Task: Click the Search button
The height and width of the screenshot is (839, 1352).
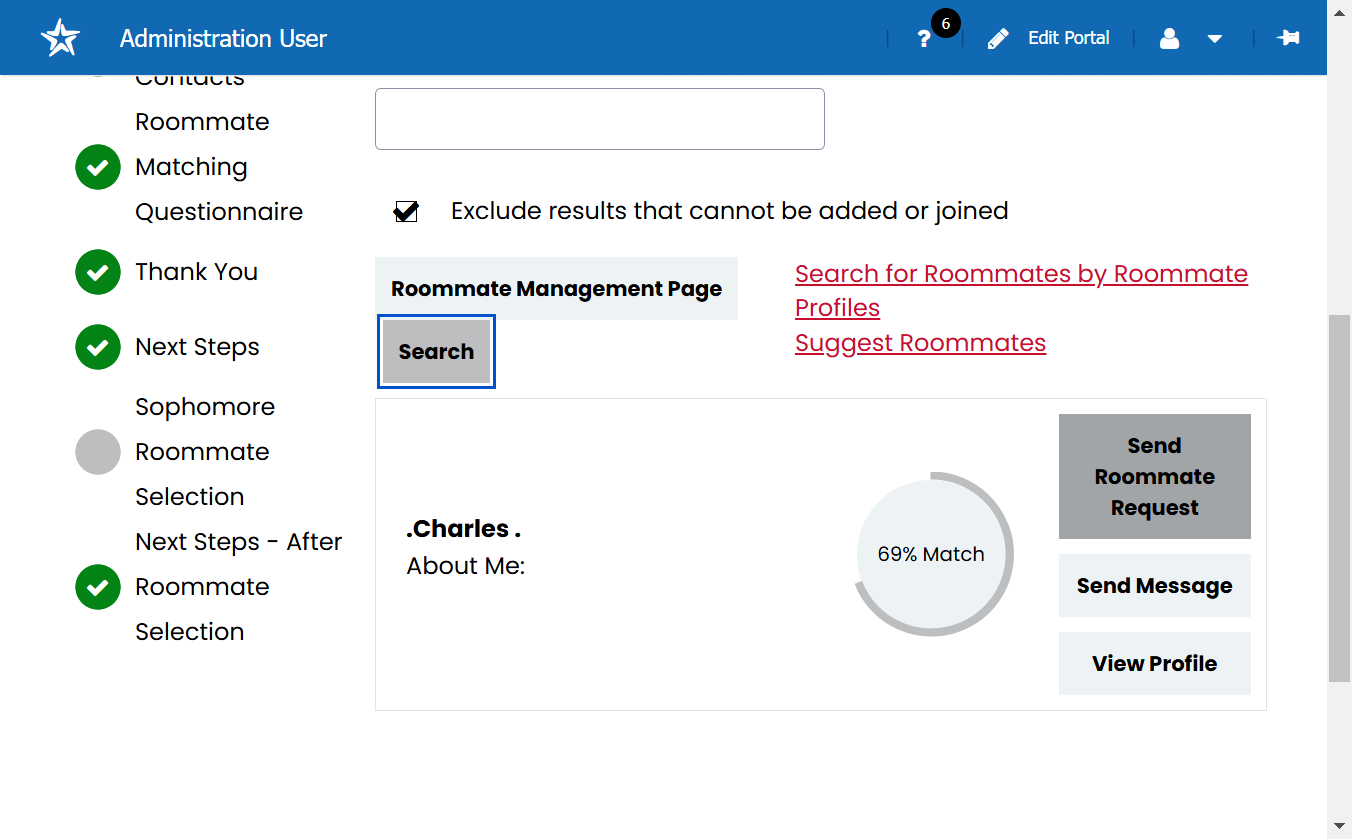Action: coord(436,352)
